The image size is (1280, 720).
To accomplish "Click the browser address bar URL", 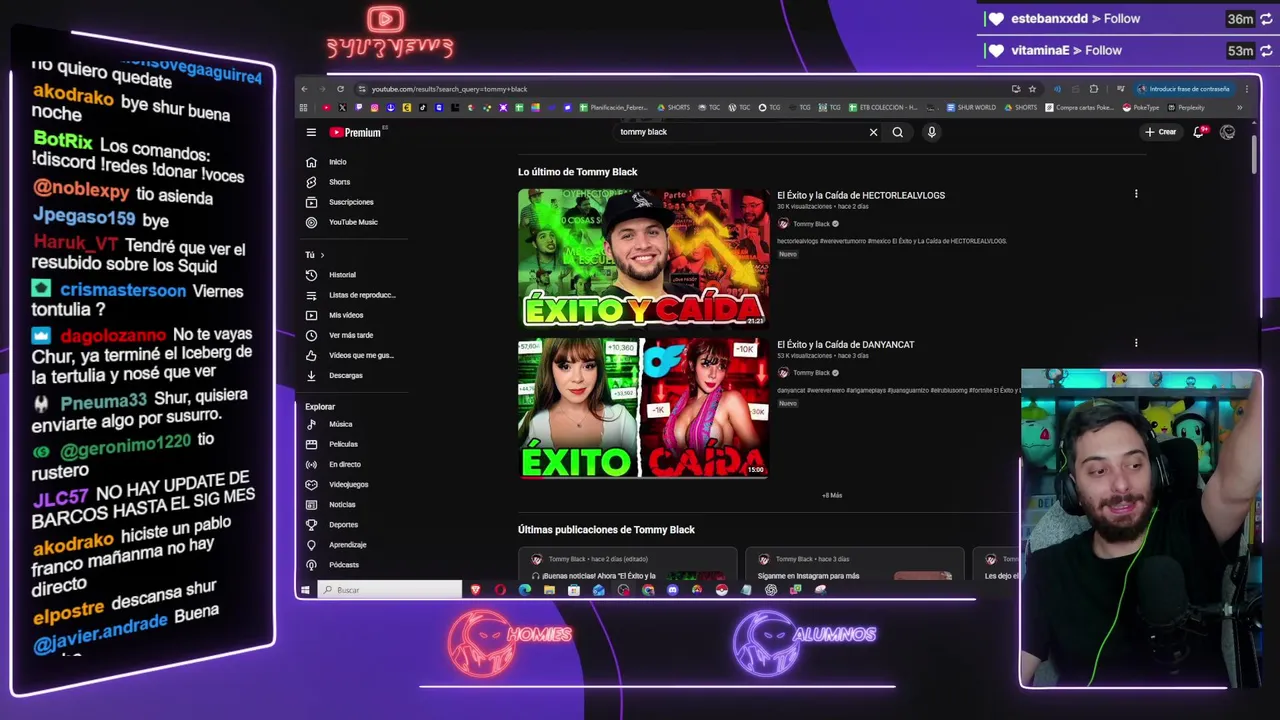I will point(449,89).
